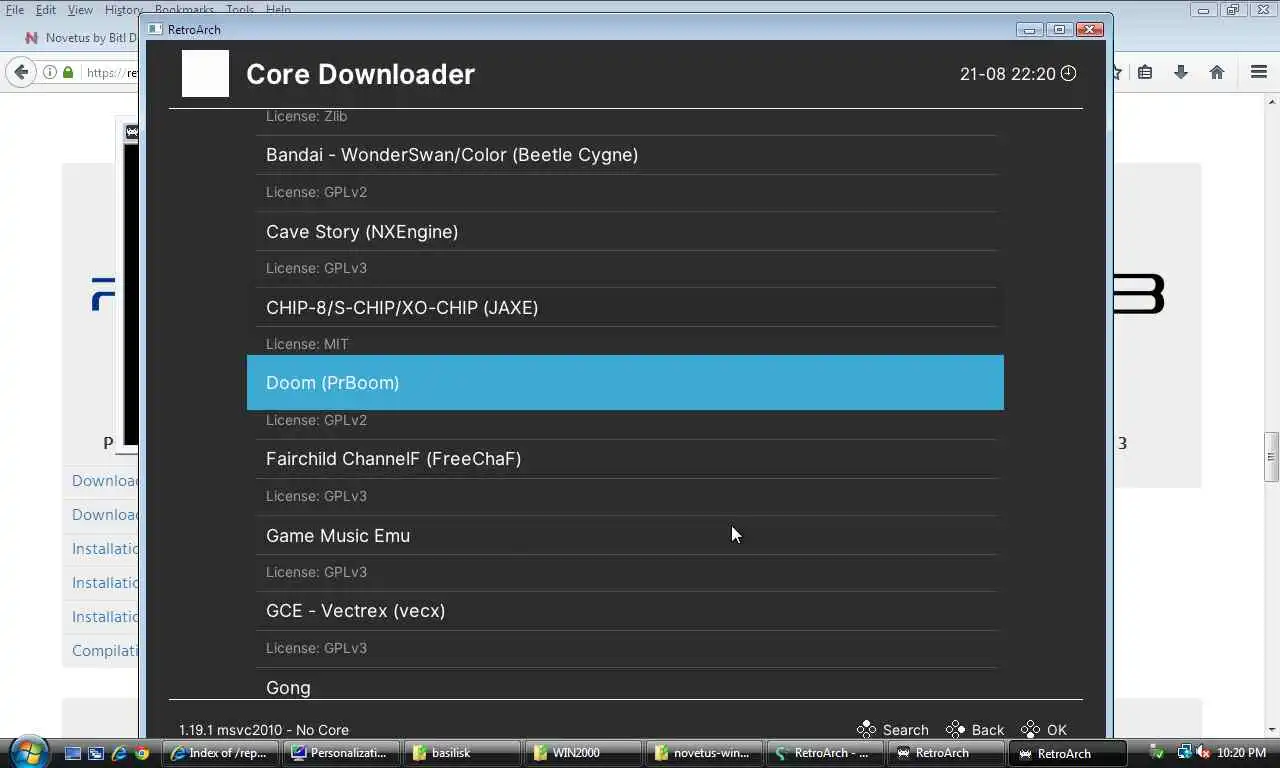The width and height of the screenshot is (1280, 768).
Task: Open the Compilati... link on the web page
Action: (106, 651)
